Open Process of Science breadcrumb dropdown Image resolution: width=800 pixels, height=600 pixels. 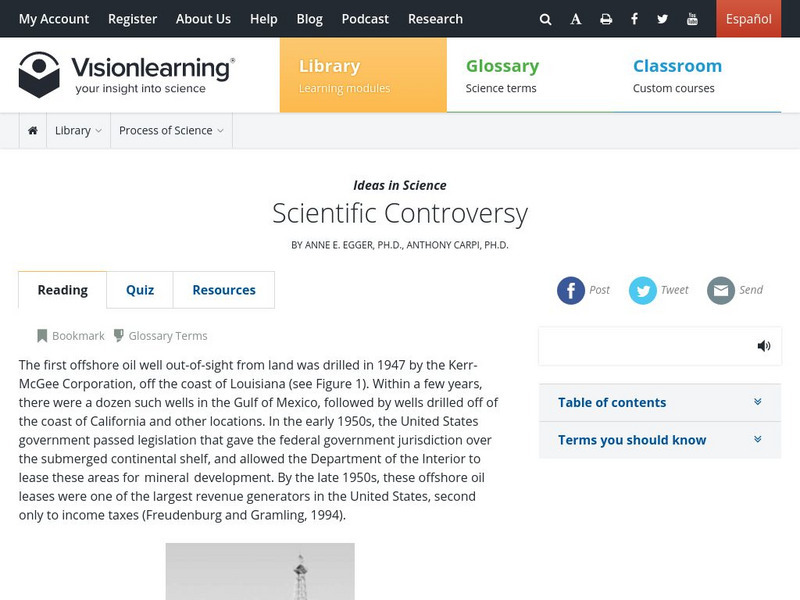tap(171, 130)
